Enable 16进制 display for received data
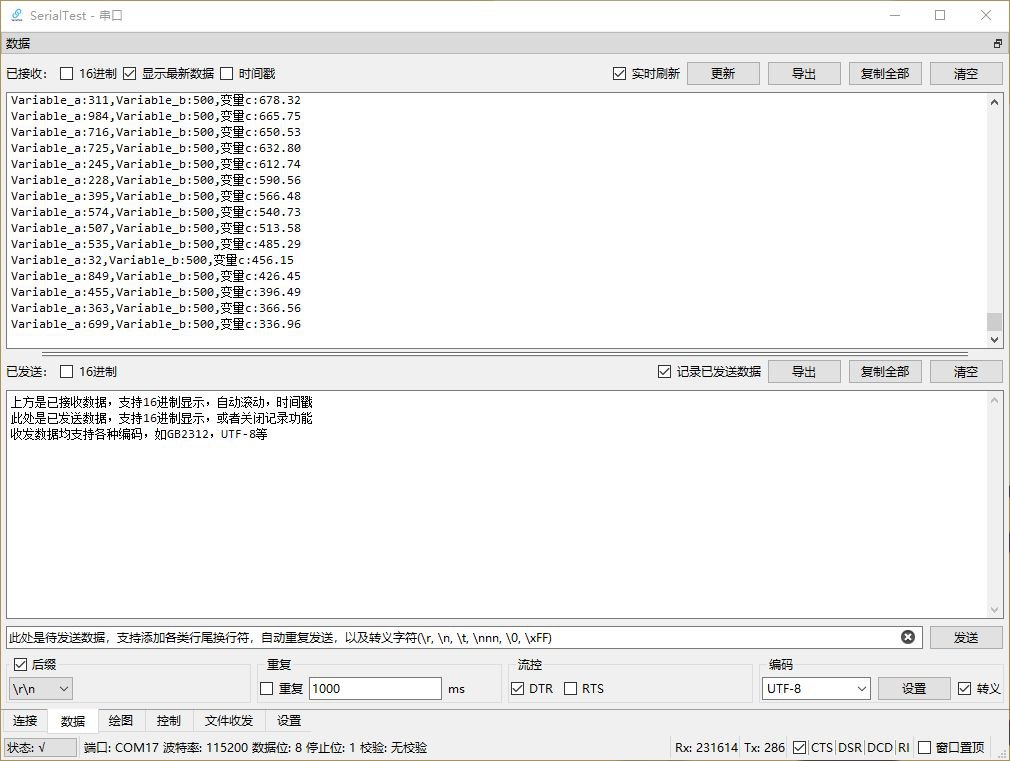This screenshot has width=1010, height=761. coord(66,73)
